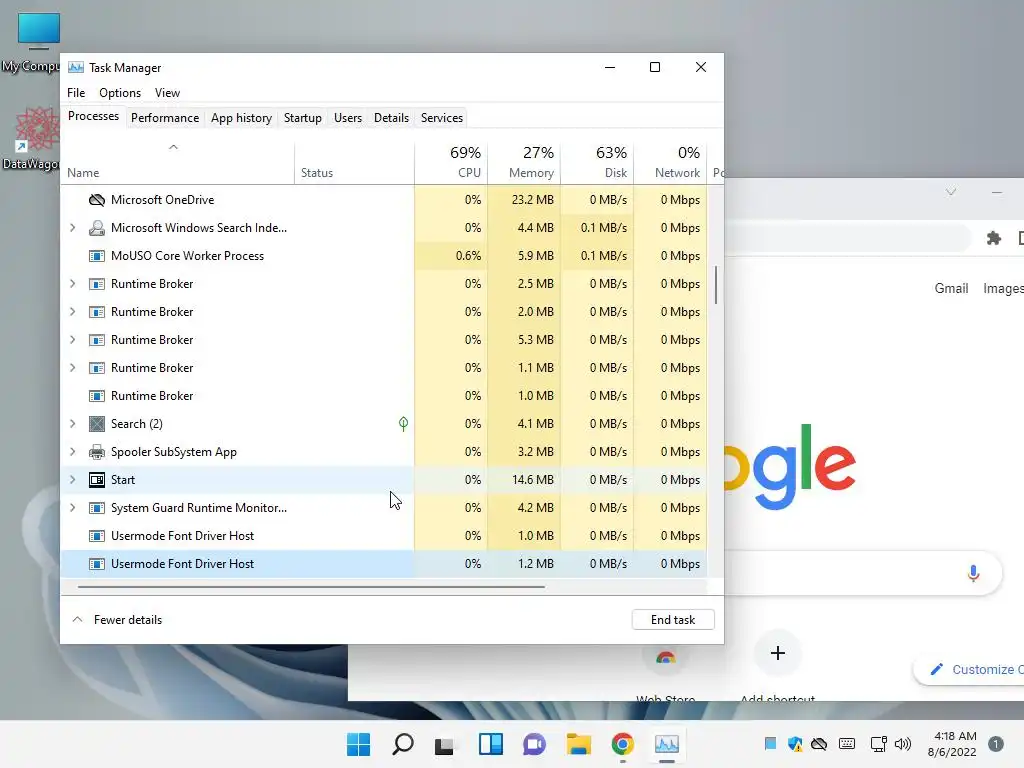Switch to the Startup tab
The height and width of the screenshot is (768, 1024).
(x=302, y=118)
